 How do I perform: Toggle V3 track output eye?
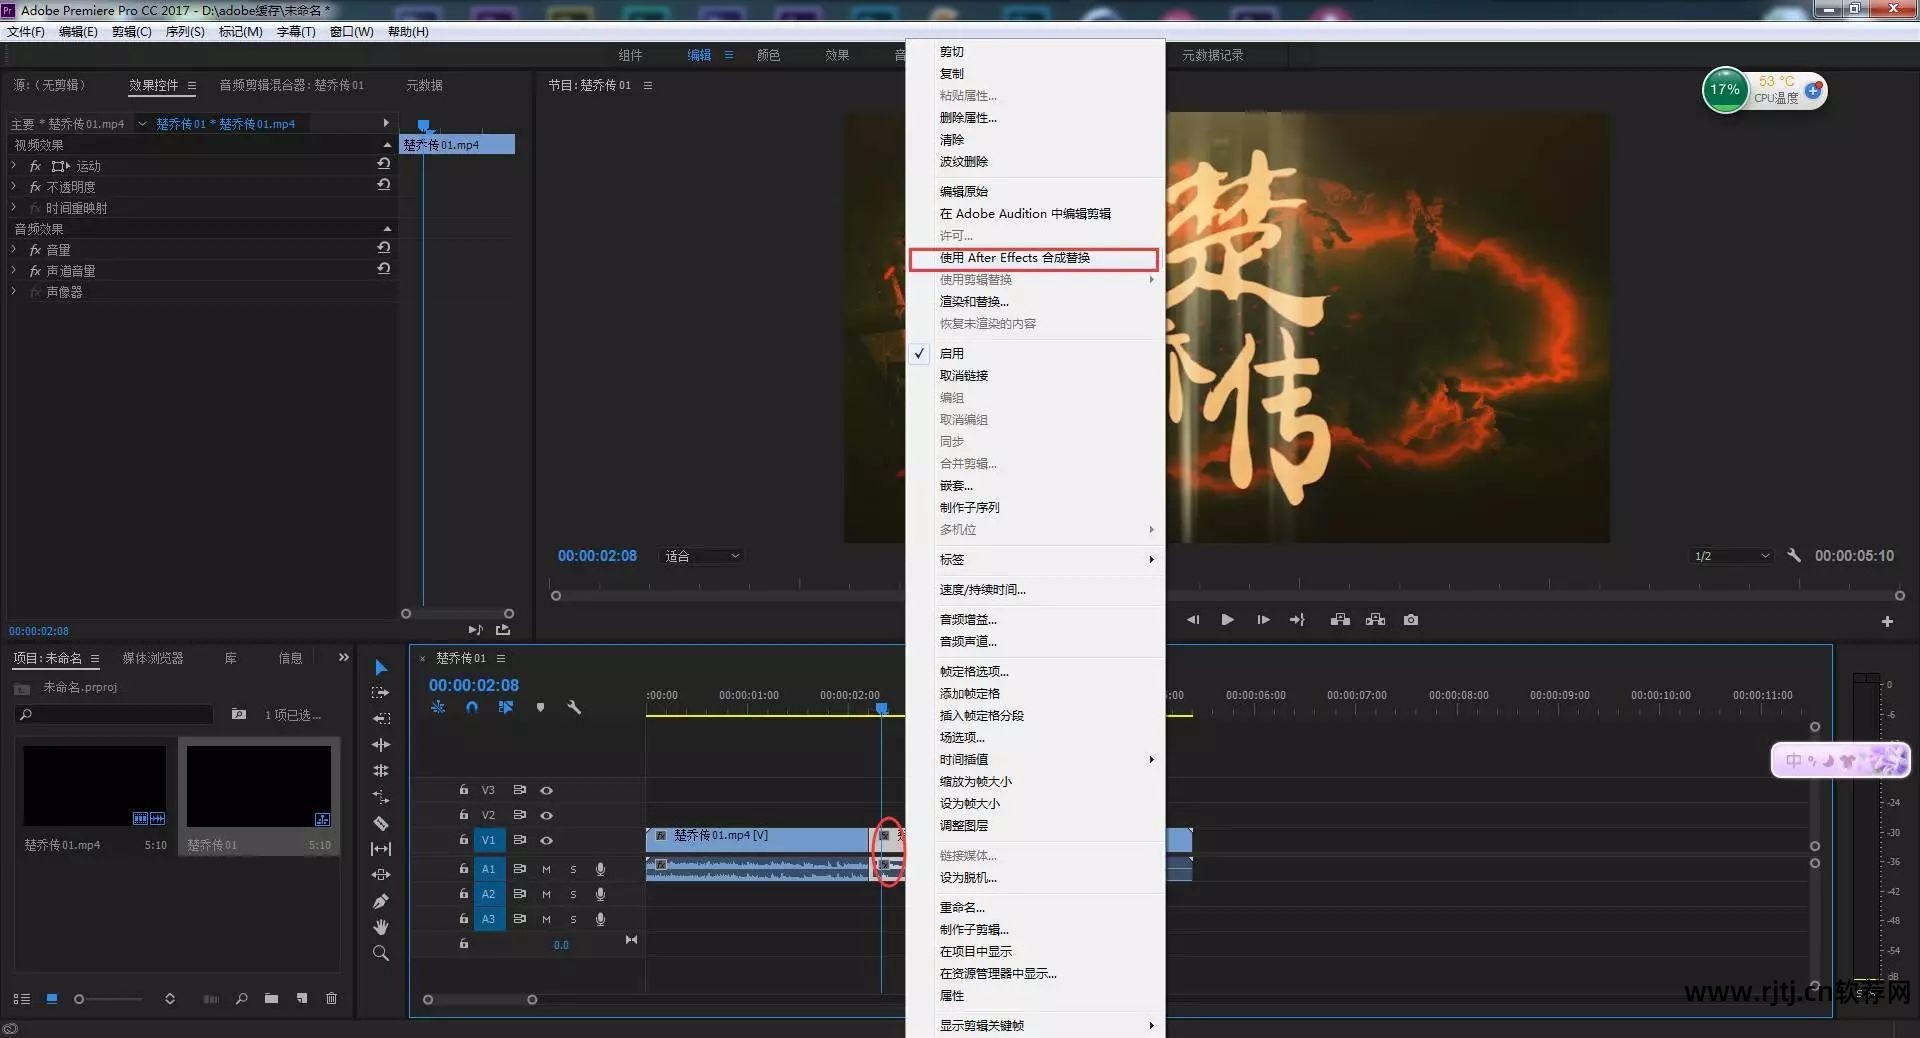click(546, 790)
